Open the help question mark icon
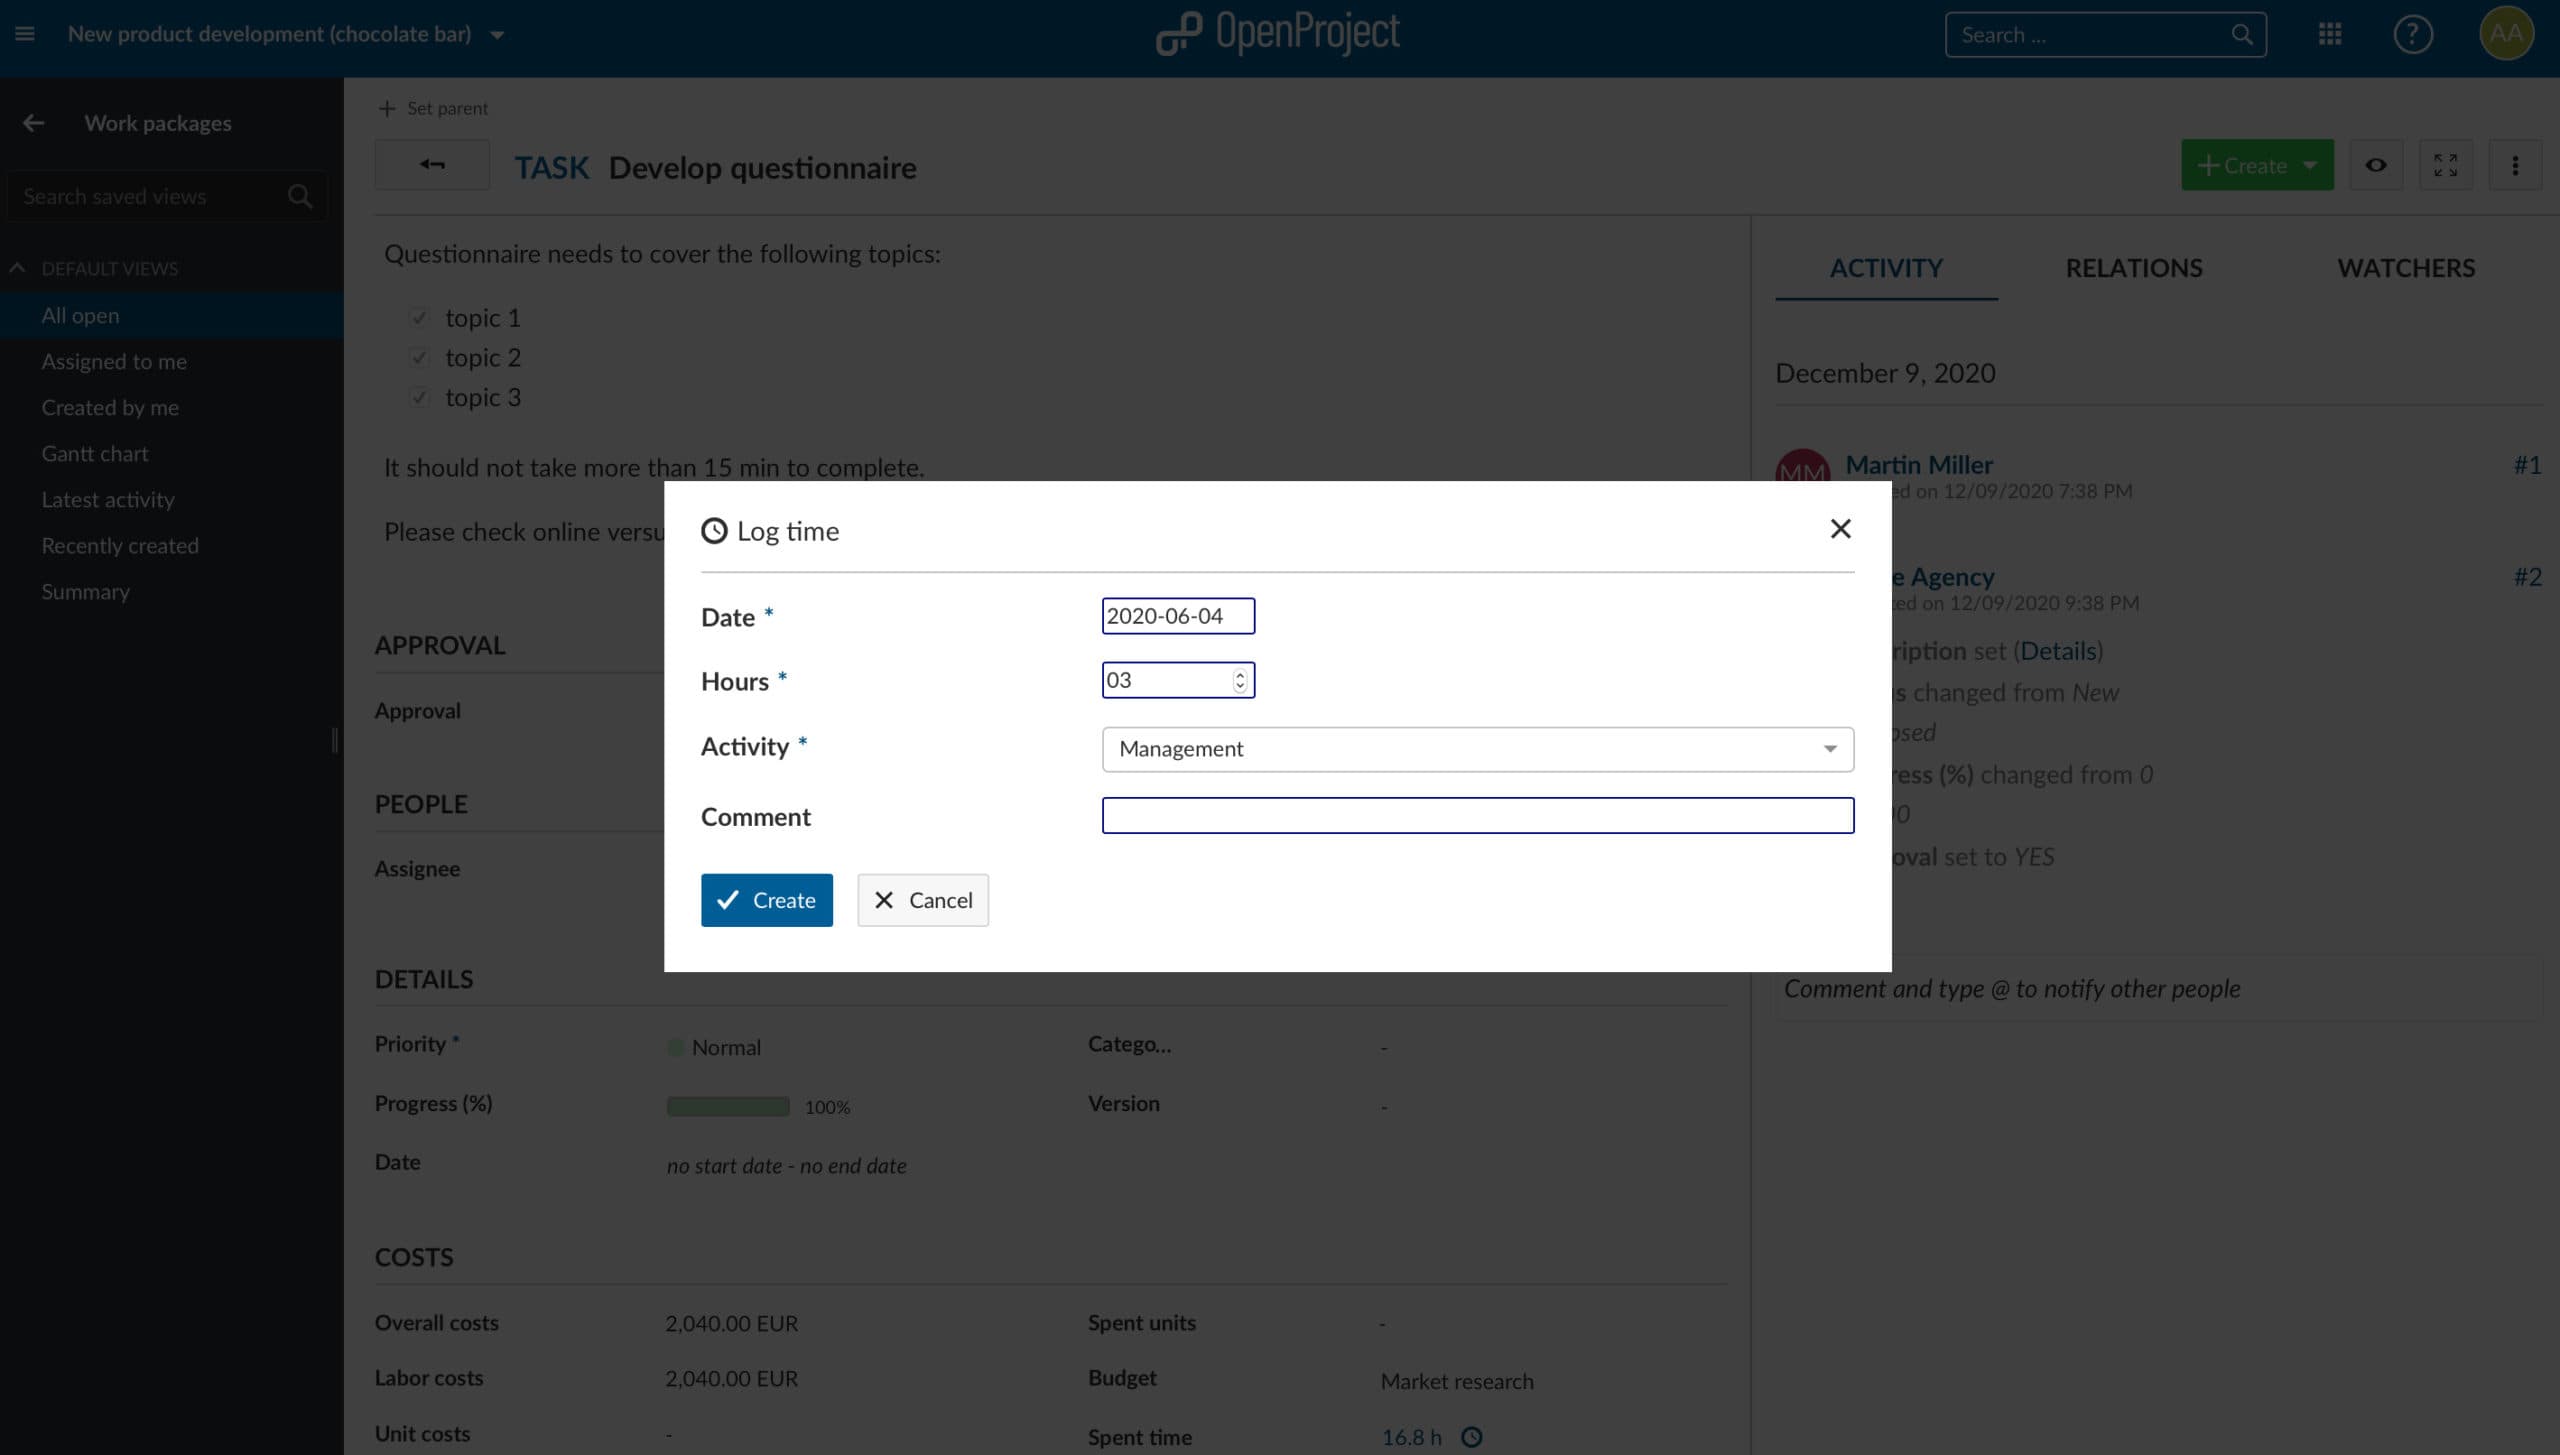 [2412, 35]
